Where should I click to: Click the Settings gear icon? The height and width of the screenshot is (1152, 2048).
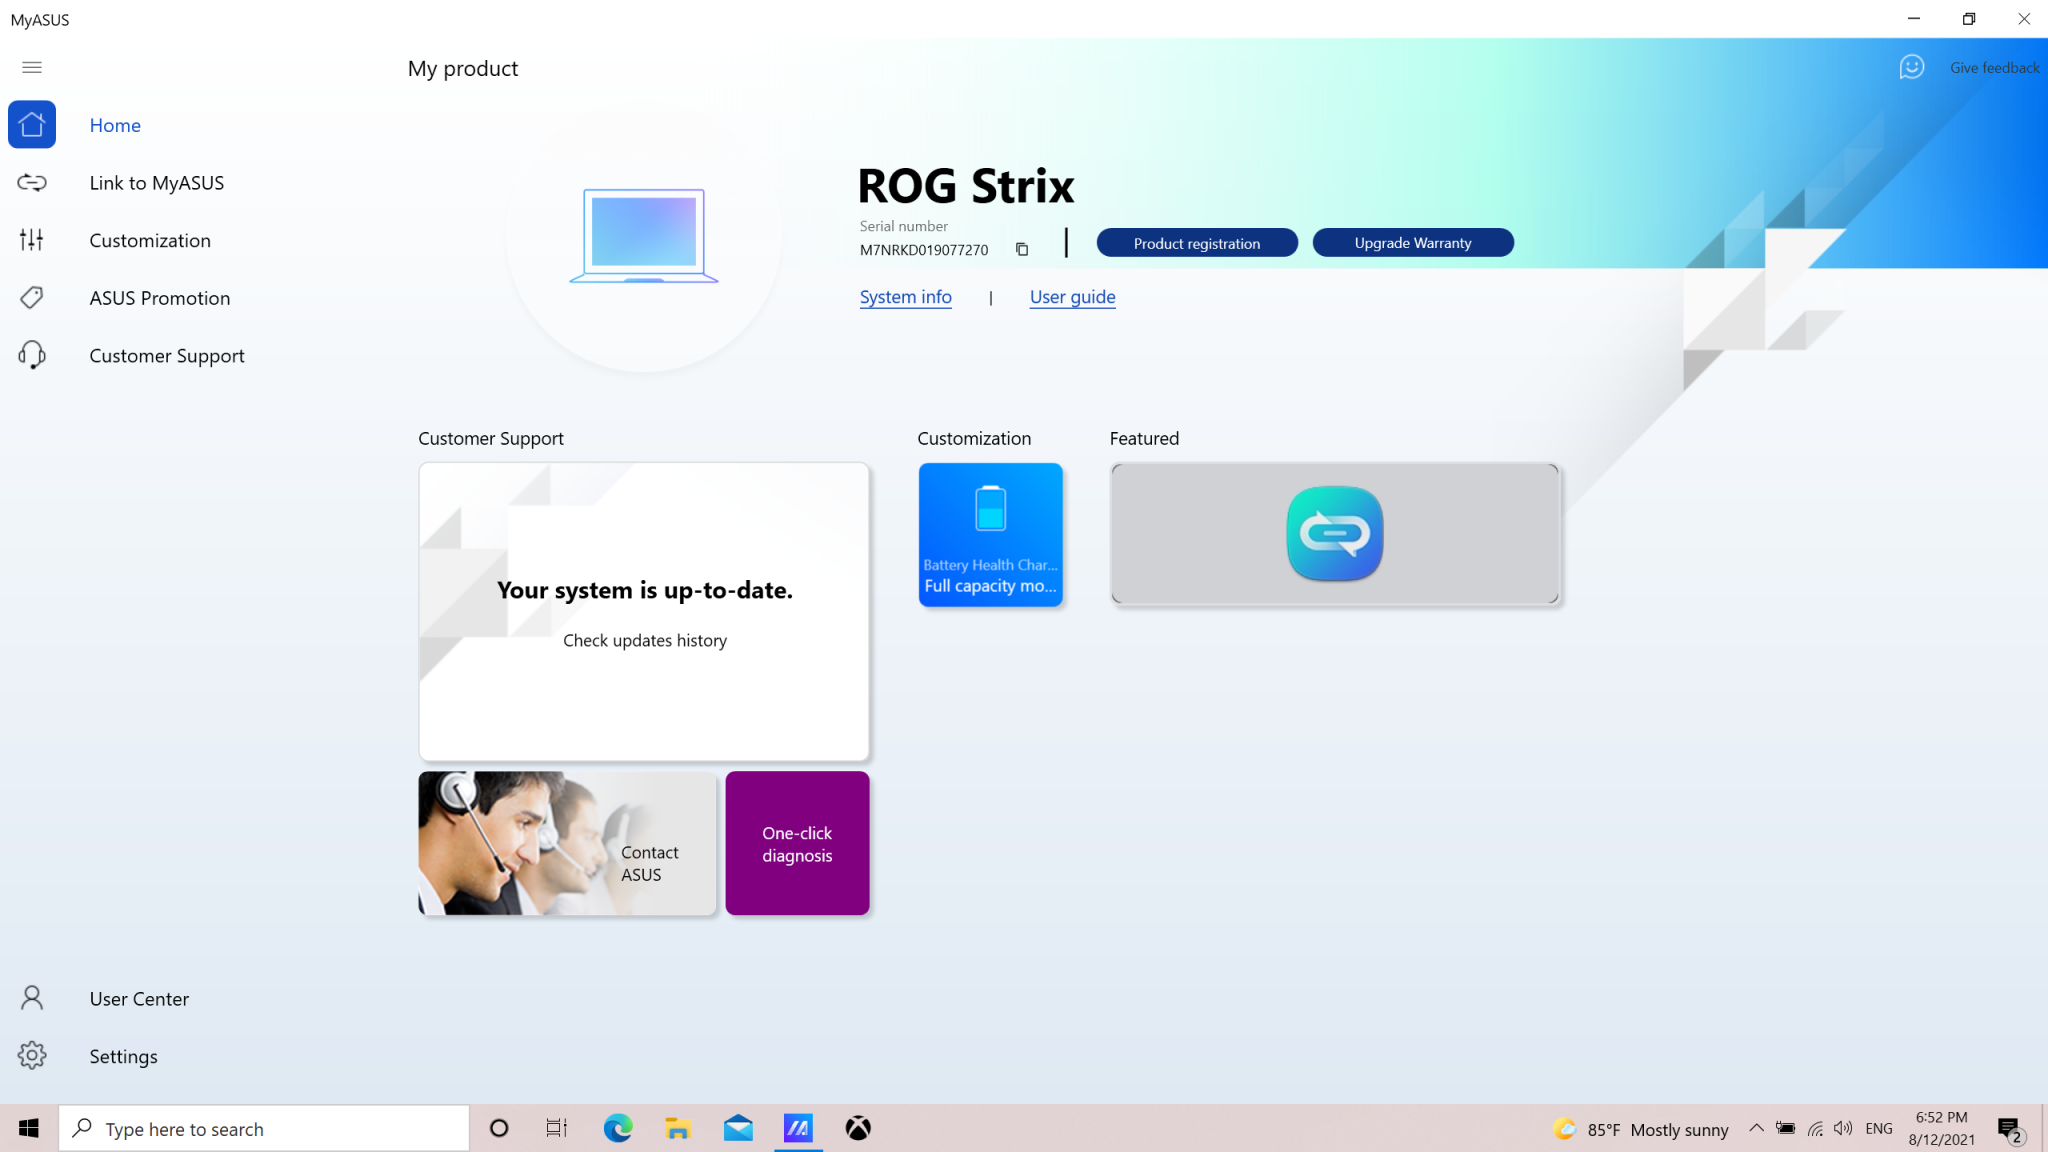pyautogui.click(x=32, y=1056)
